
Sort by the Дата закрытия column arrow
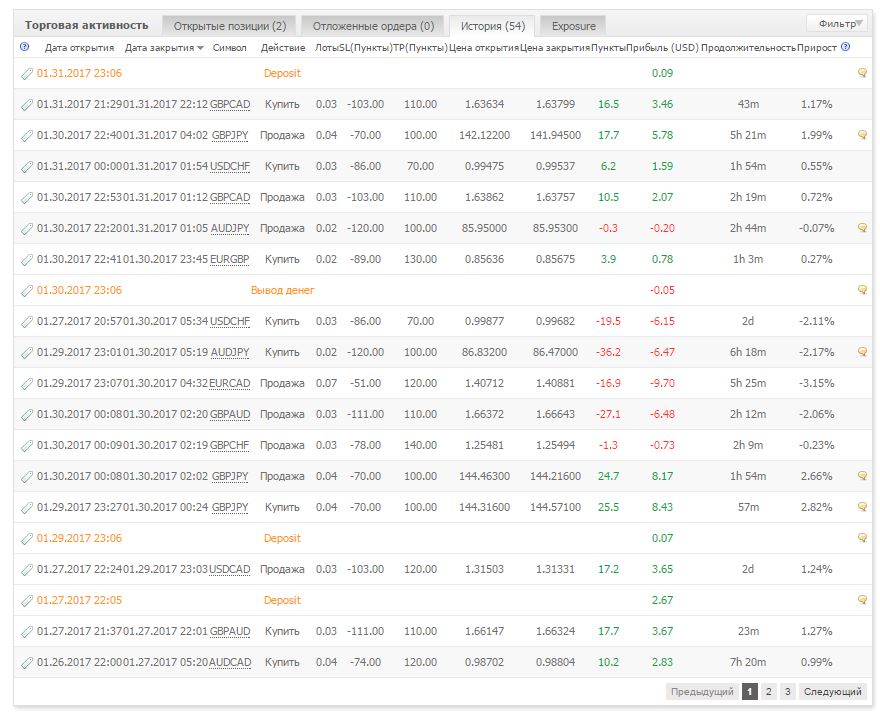click(200, 48)
